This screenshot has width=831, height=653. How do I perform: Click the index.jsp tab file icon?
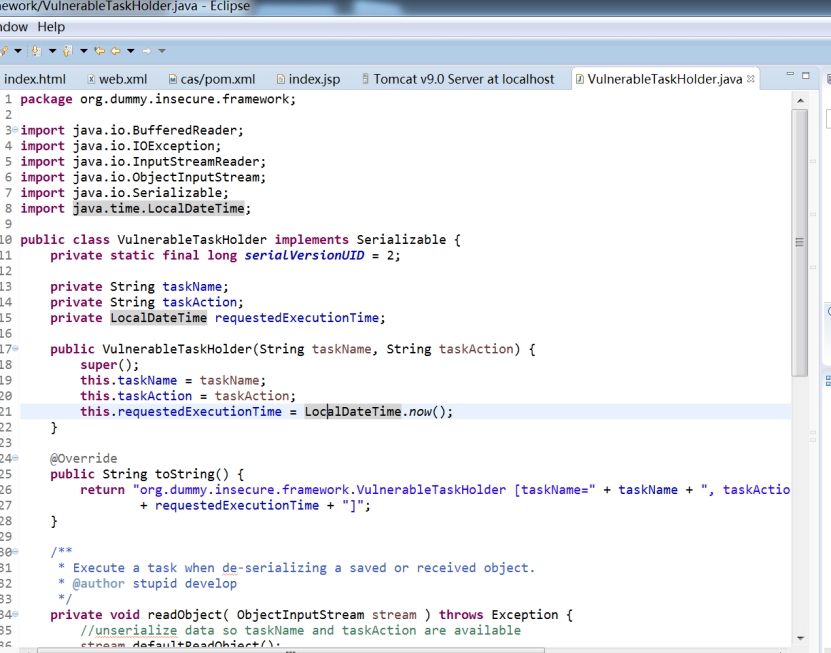click(281, 79)
